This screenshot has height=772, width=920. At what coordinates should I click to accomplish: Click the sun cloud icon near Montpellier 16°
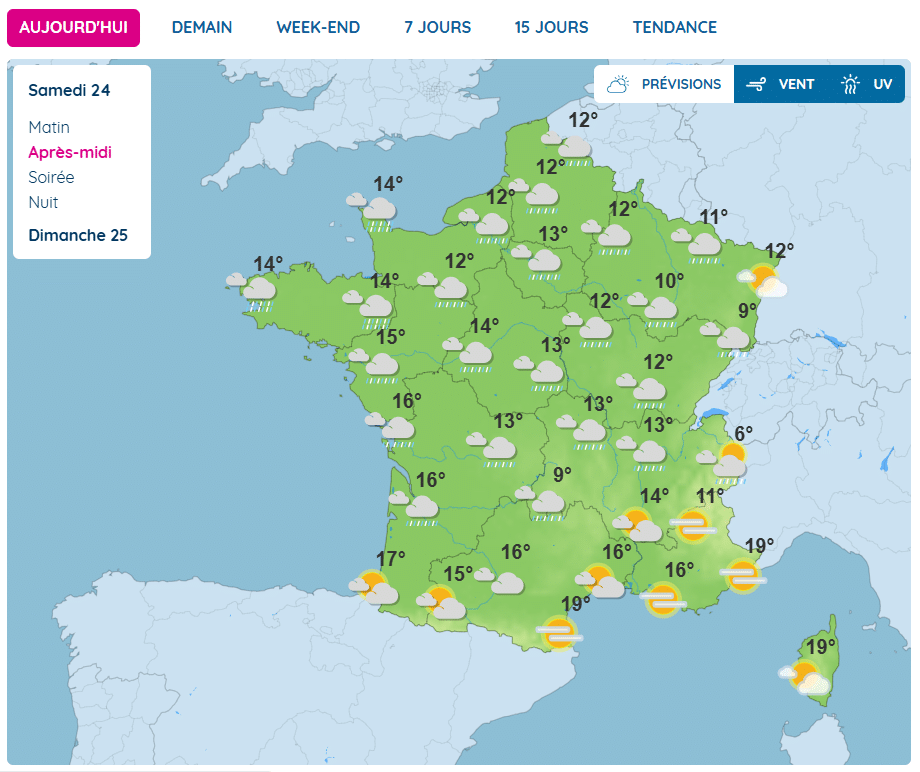tap(600, 581)
